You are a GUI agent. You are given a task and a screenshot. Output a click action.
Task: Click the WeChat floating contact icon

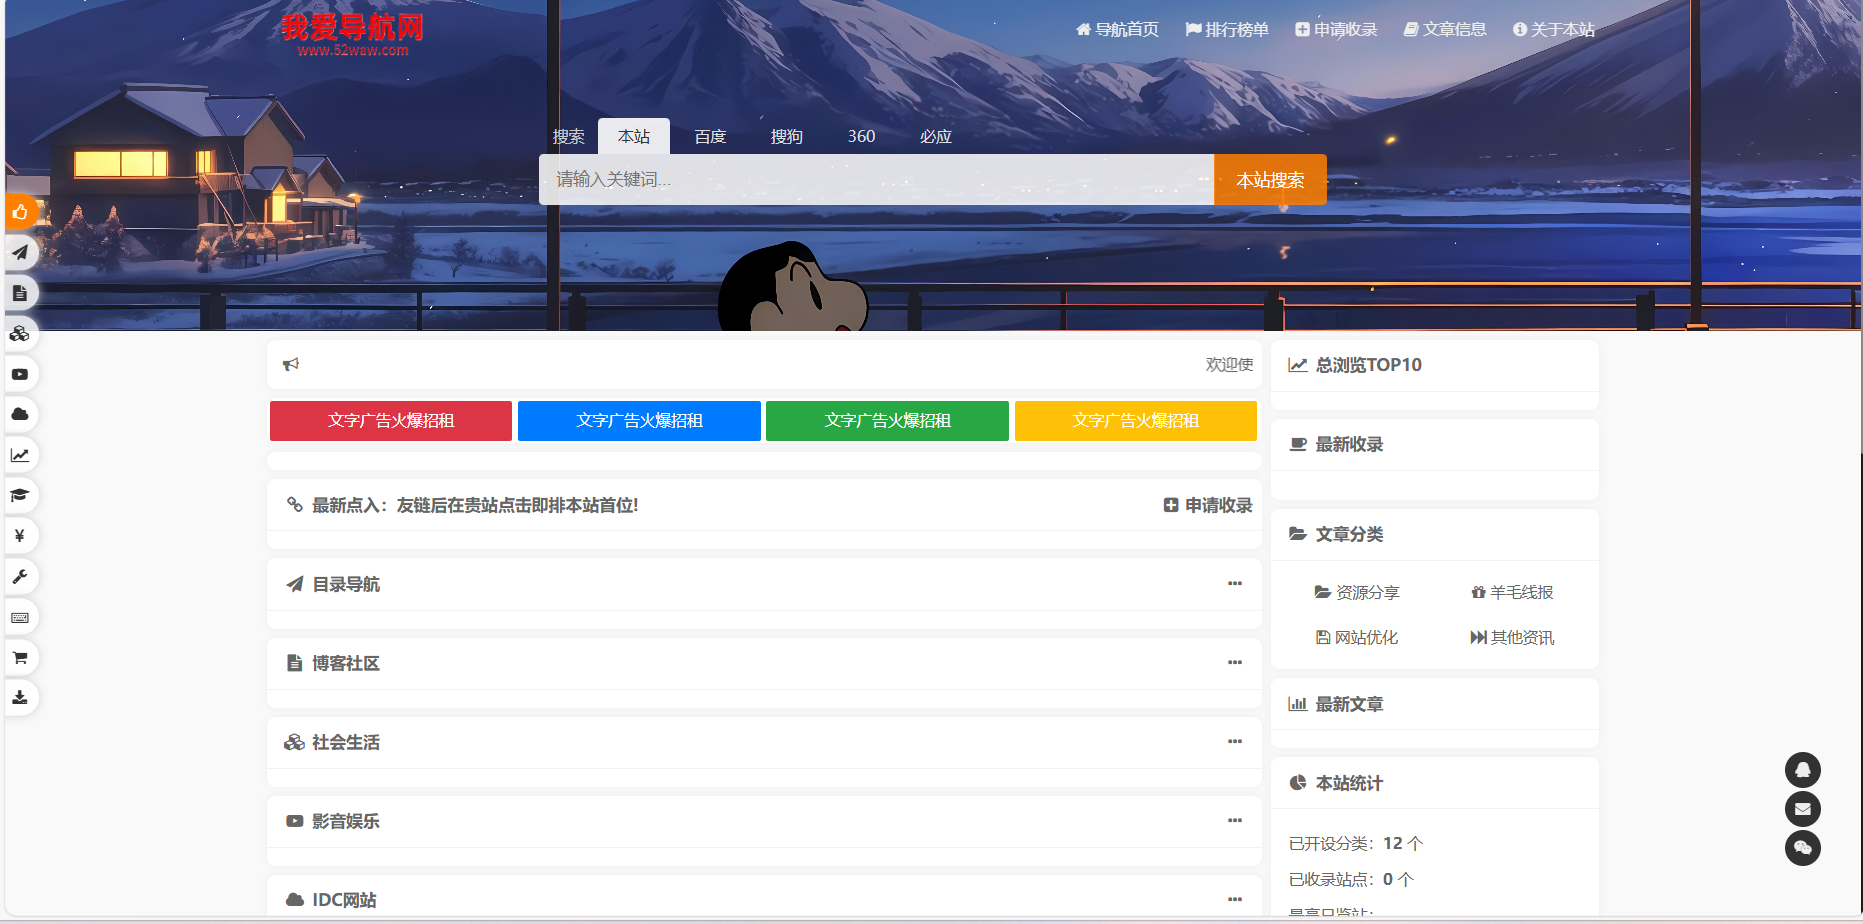point(1803,848)
